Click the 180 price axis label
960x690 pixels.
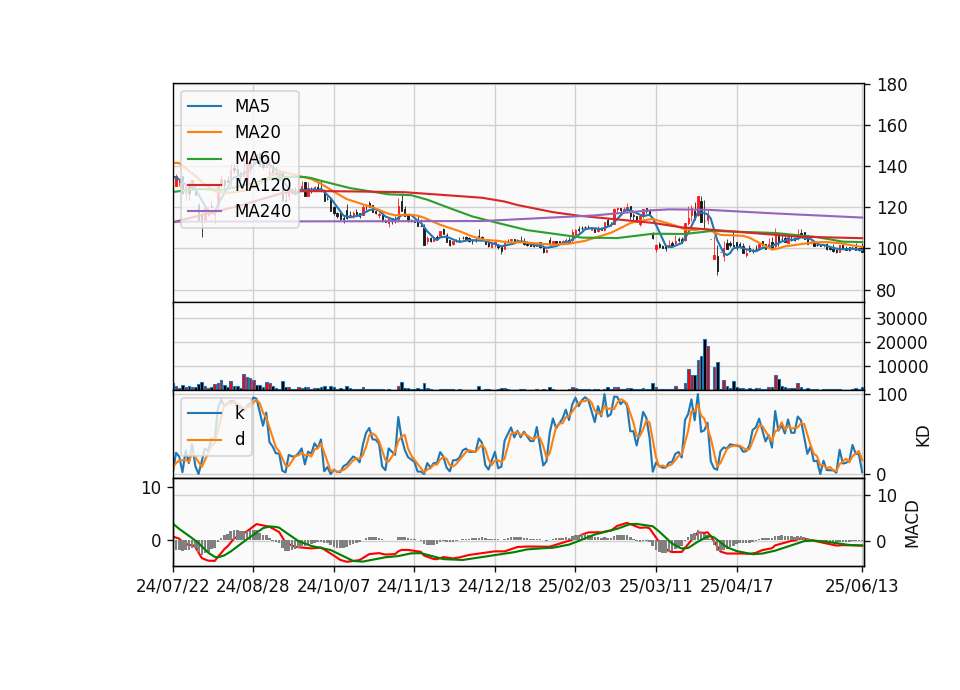pyautogui.click(x=891, y=85)
